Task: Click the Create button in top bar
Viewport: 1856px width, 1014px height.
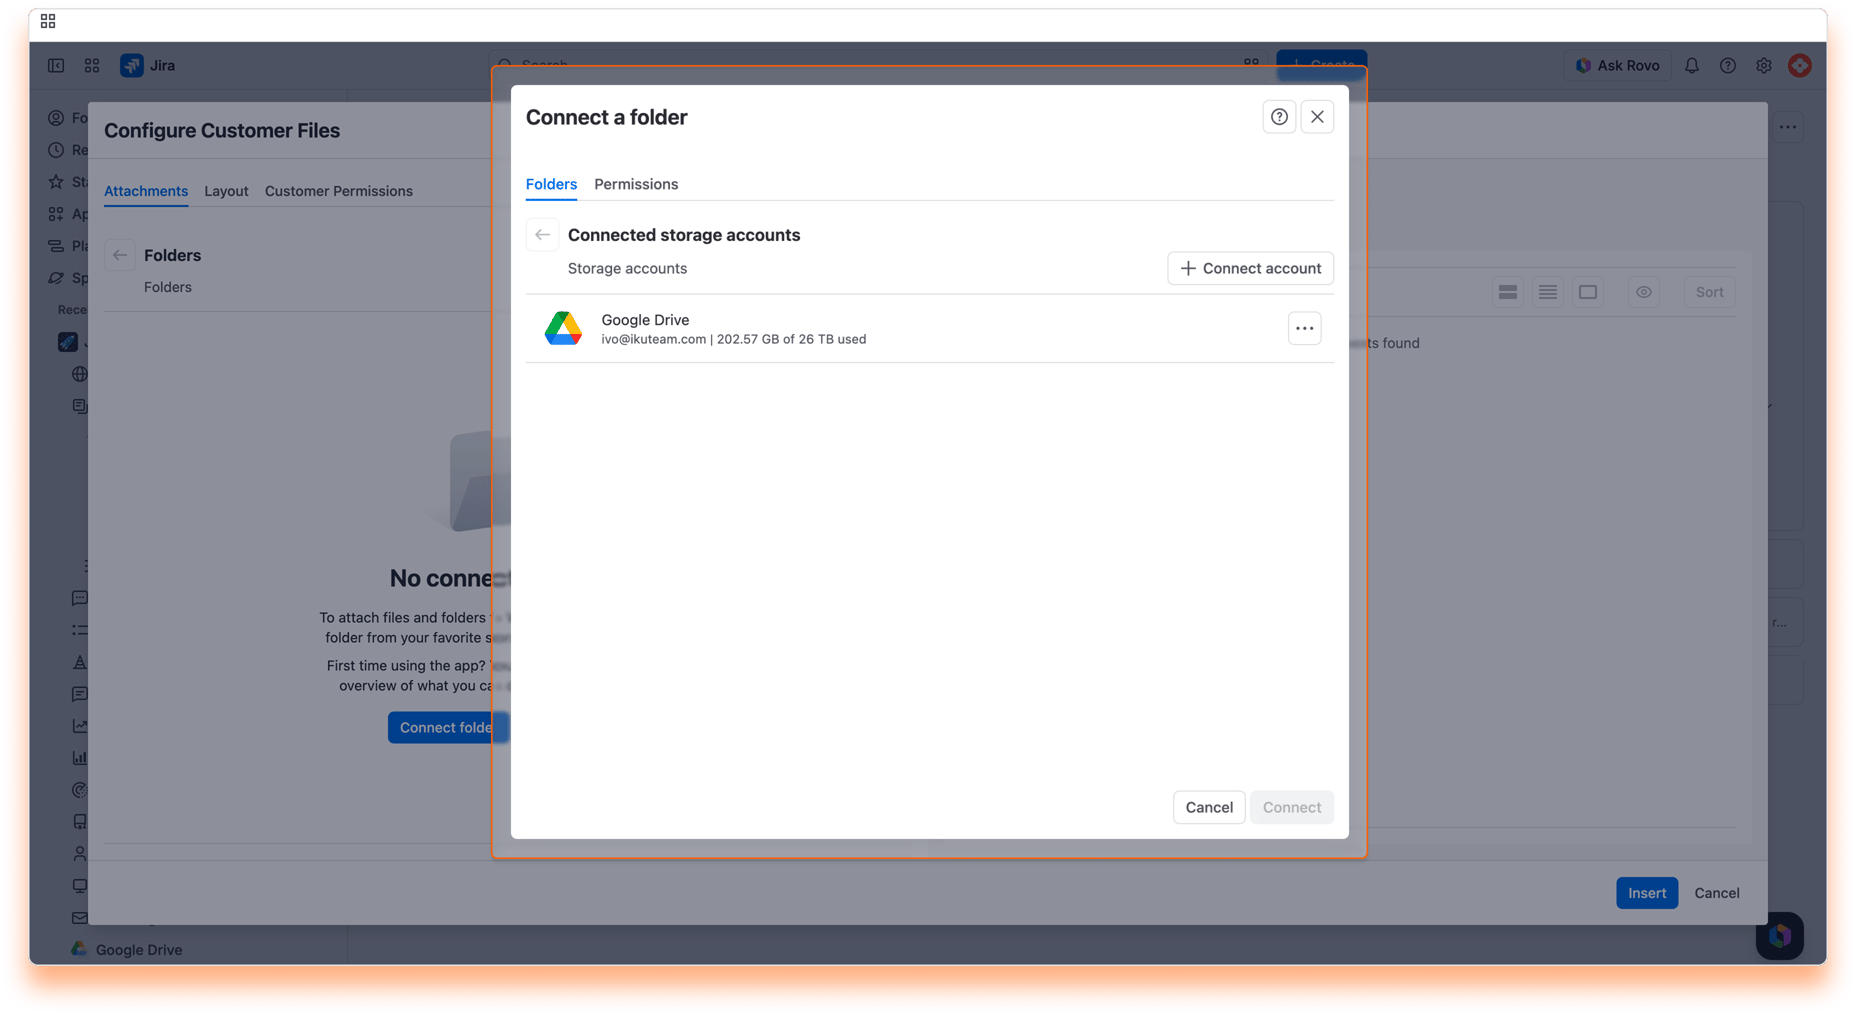Action: tap(1321, 64)
